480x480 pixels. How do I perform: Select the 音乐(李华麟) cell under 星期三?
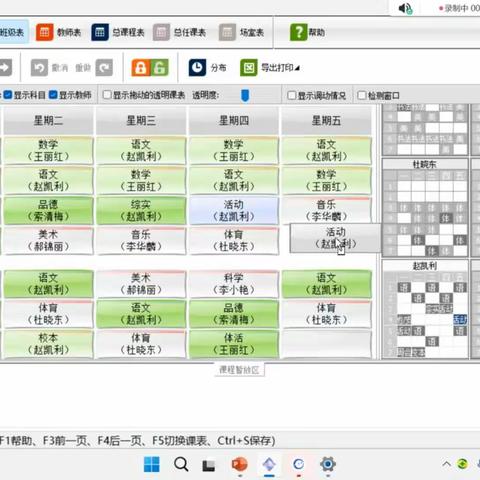141,241
